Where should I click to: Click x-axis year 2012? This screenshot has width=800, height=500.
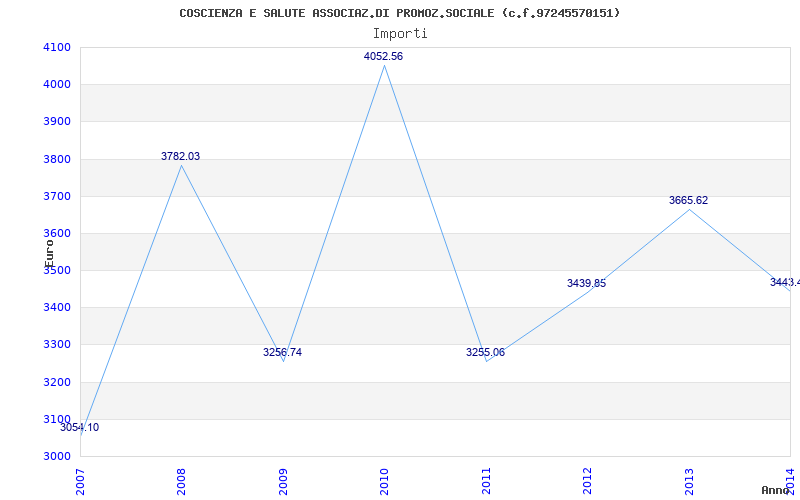[x=587, y=481]
